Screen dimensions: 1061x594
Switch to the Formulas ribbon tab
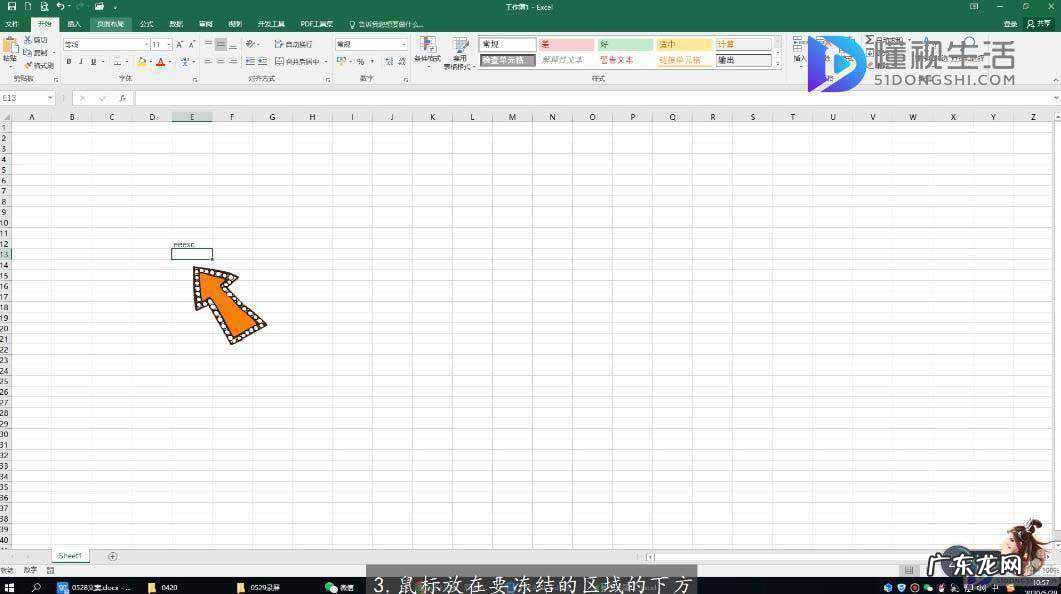pyautogui.click(x=146, y=23)
